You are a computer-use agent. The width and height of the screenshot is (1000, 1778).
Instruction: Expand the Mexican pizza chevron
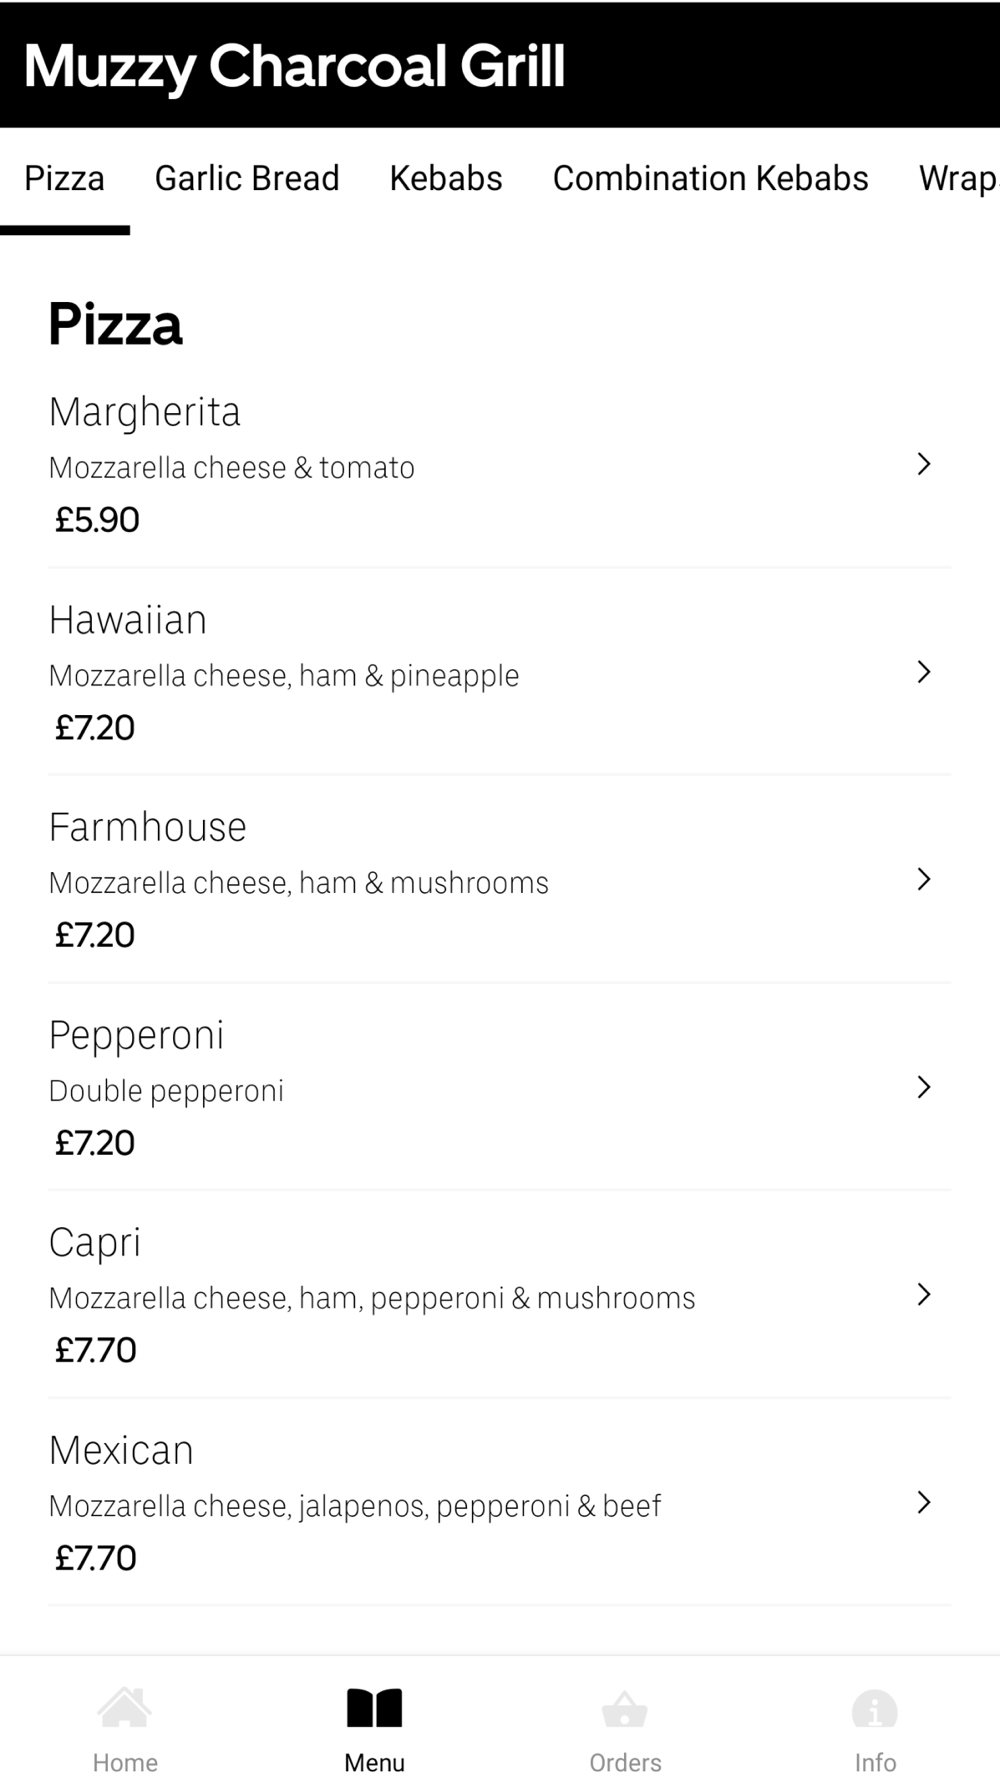coord(924,1502)
